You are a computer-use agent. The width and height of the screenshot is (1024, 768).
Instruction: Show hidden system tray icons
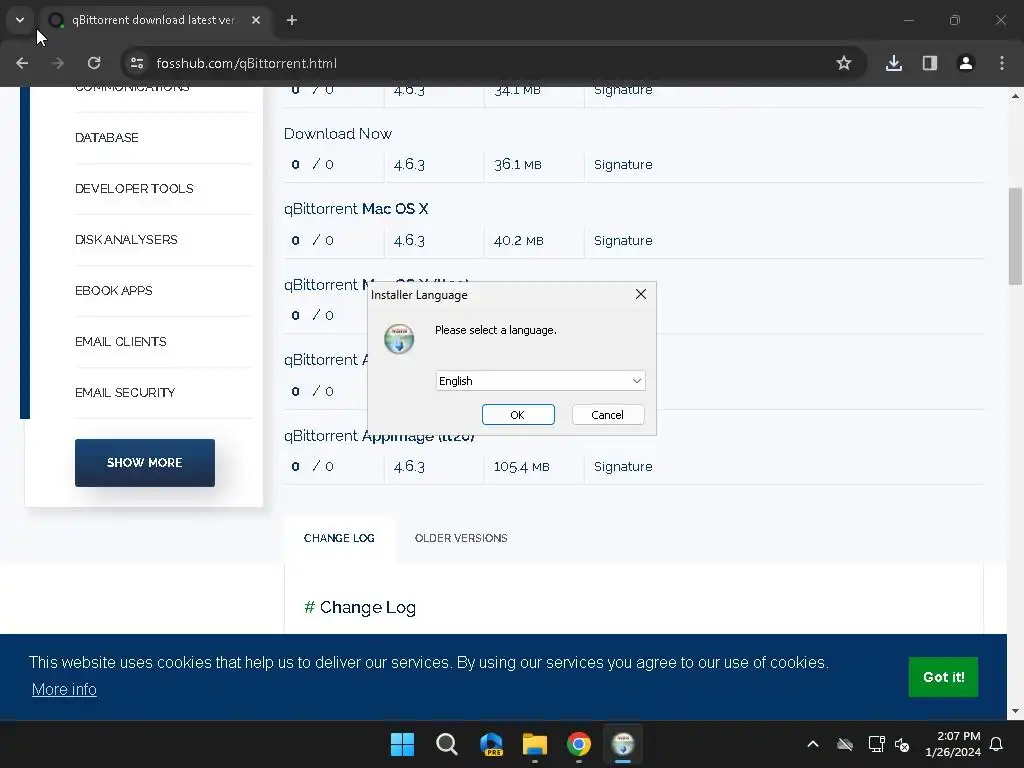[813, 744]
